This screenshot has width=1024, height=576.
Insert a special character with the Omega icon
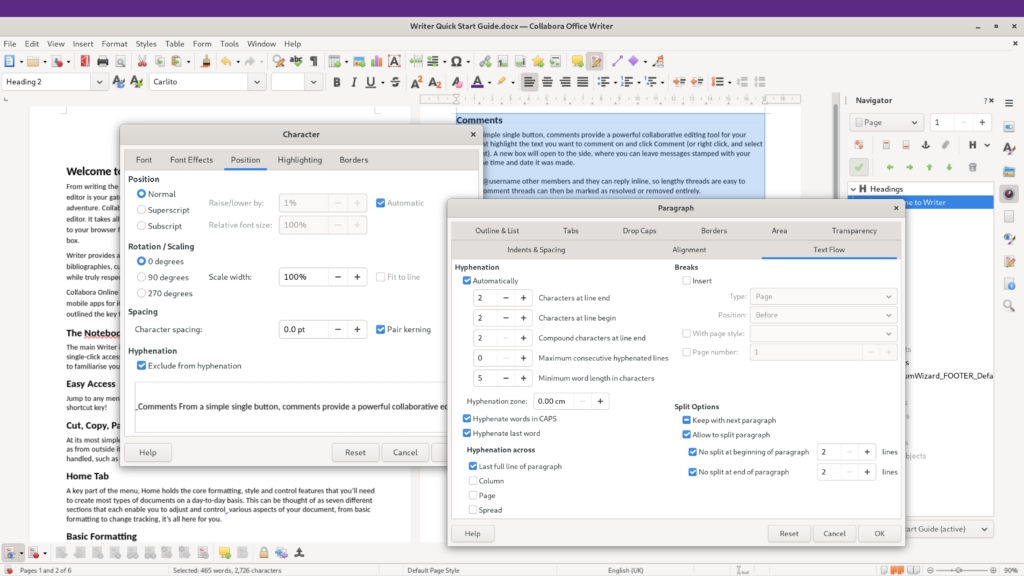coord(455,62)
